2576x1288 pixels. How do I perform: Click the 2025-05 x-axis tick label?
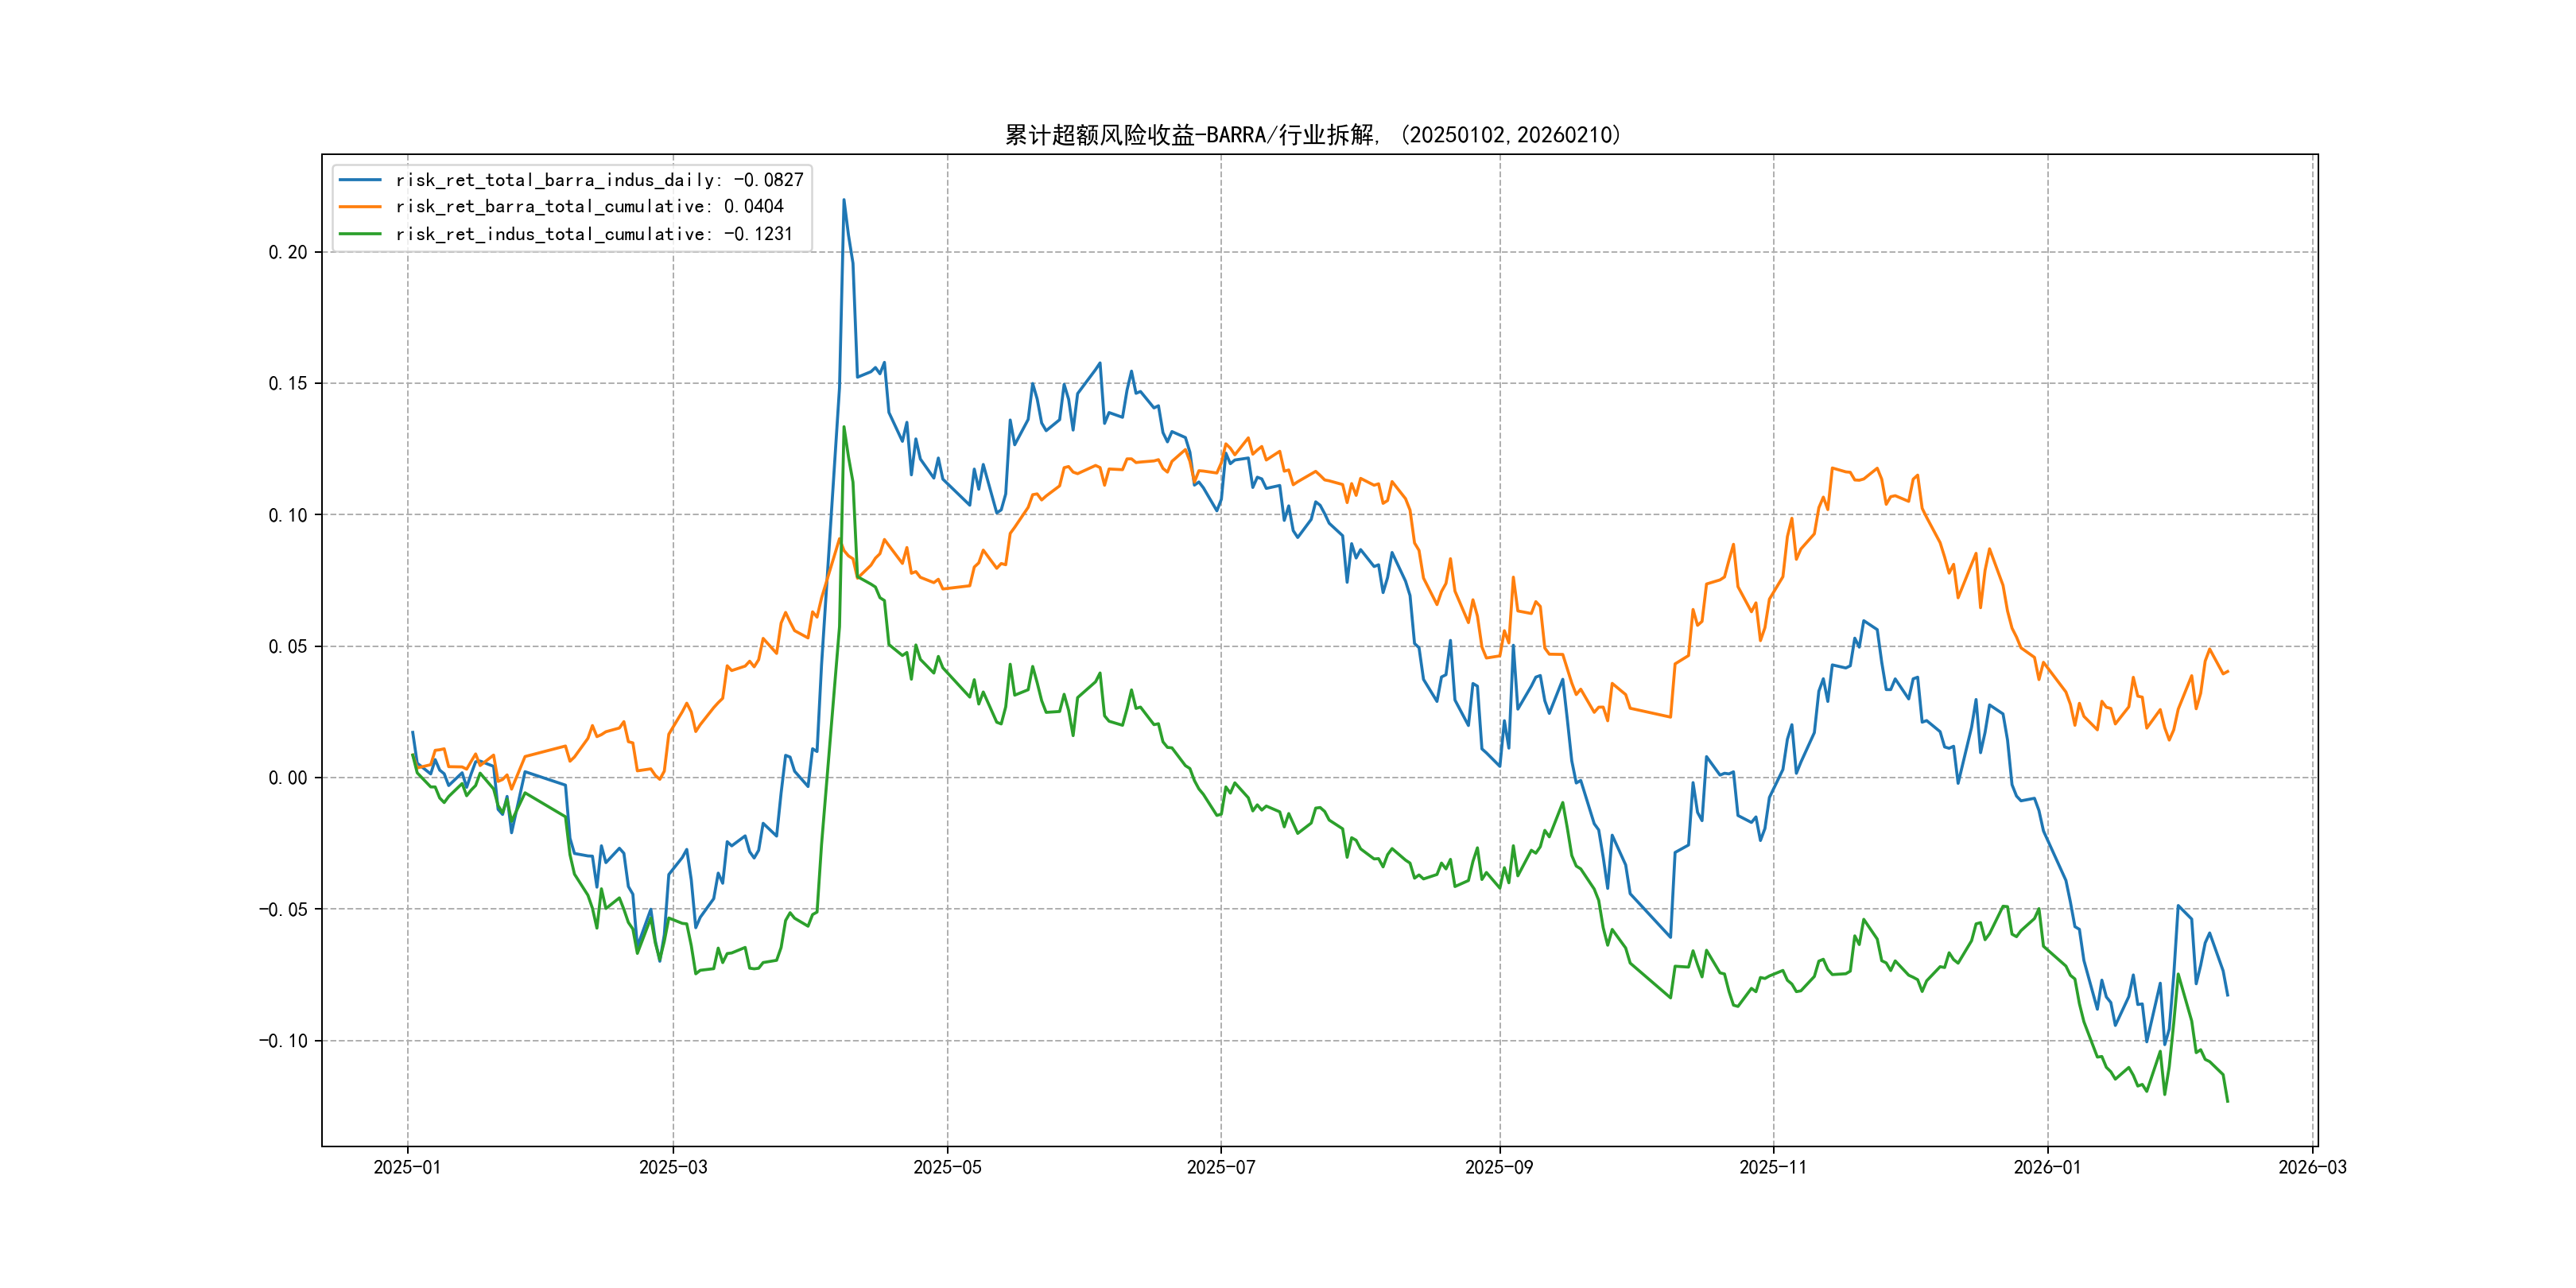click(947, 1167)
